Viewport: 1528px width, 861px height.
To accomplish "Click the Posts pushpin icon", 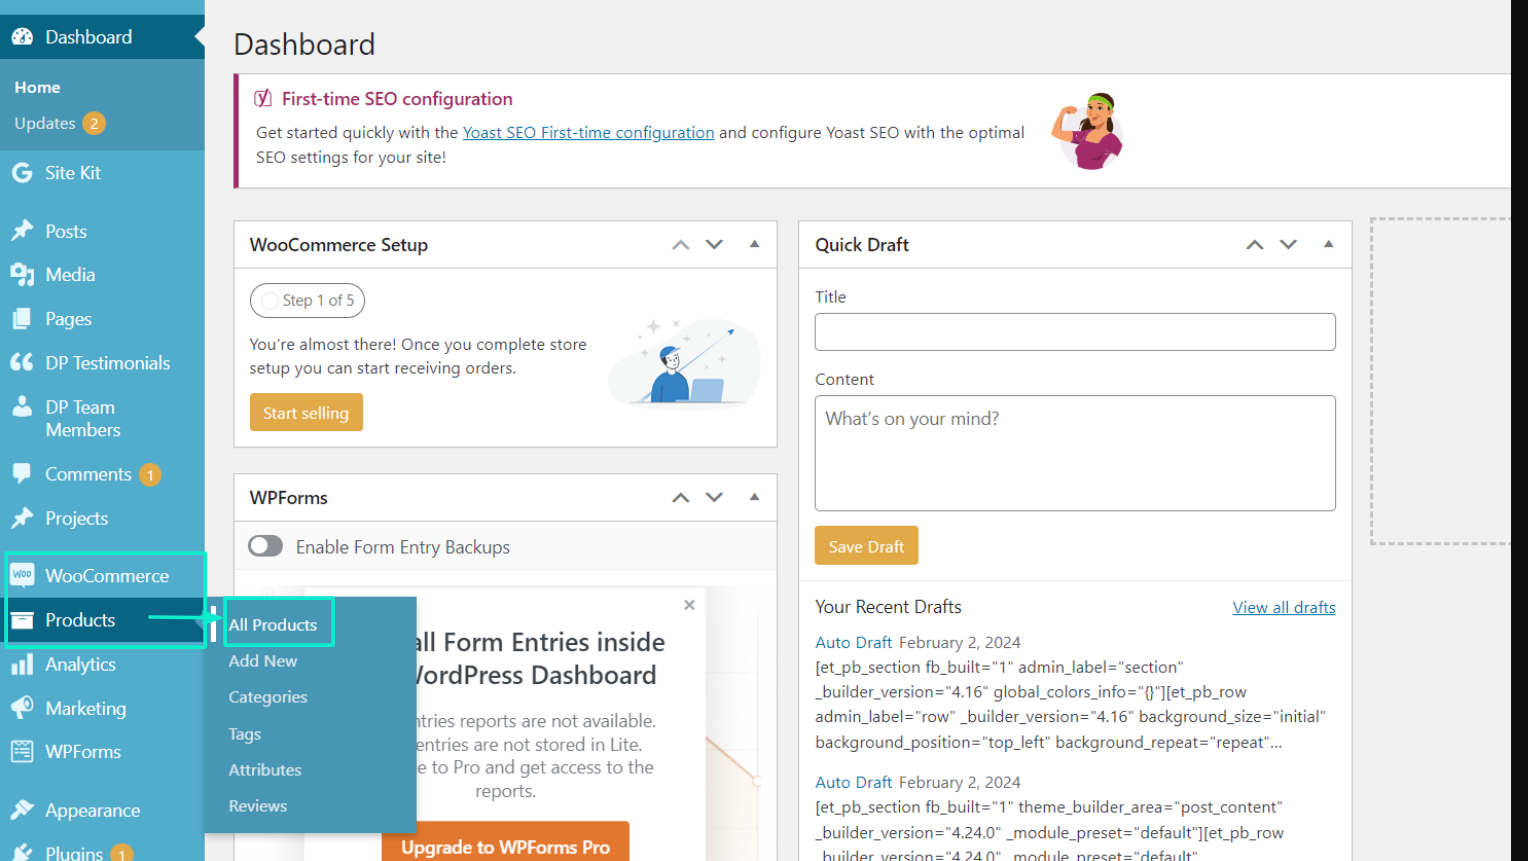I will click(x=22, y=231).
